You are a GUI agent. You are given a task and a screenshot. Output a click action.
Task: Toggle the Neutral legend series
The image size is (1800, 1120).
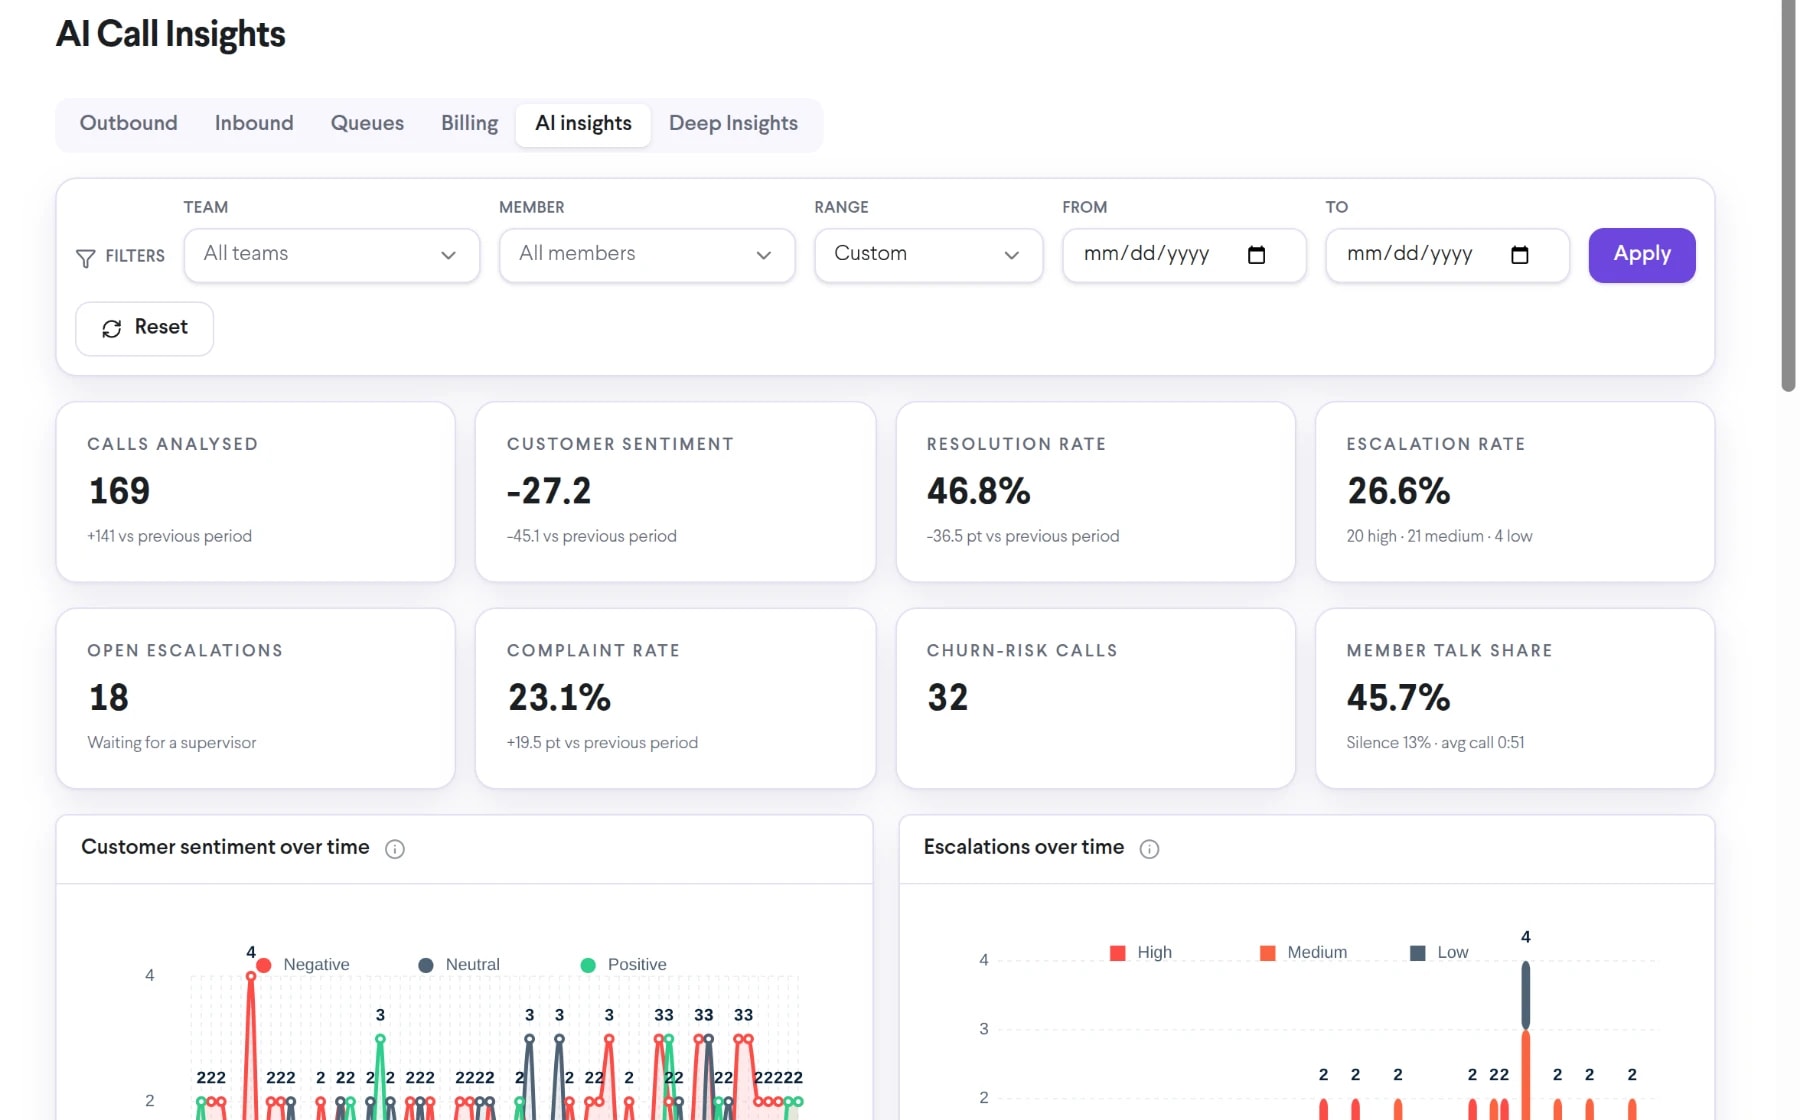point(459,965)
